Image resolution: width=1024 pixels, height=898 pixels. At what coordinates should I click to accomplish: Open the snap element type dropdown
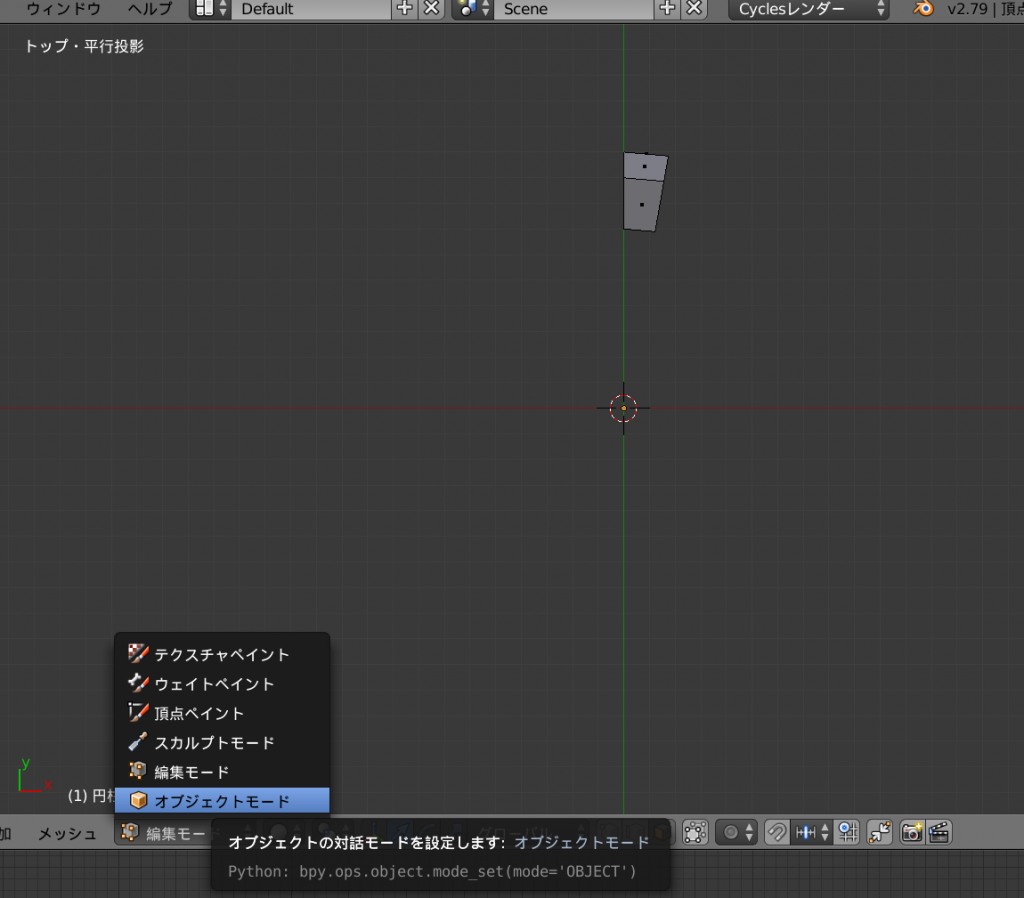click(x=811, y=832)
